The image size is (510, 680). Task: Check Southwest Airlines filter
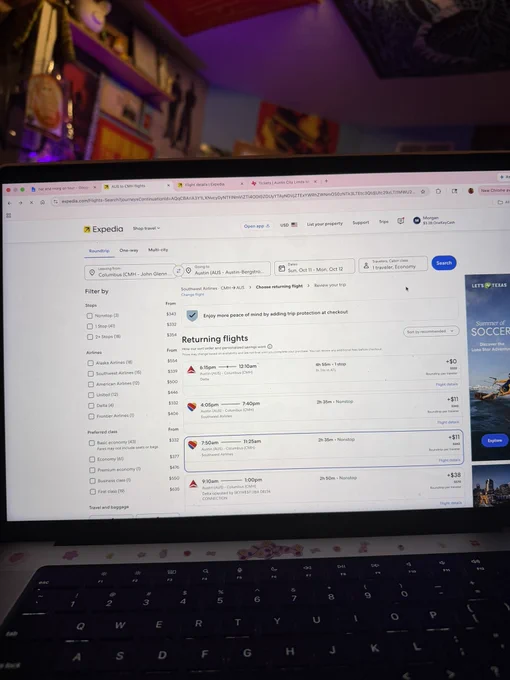pos(91,373)
